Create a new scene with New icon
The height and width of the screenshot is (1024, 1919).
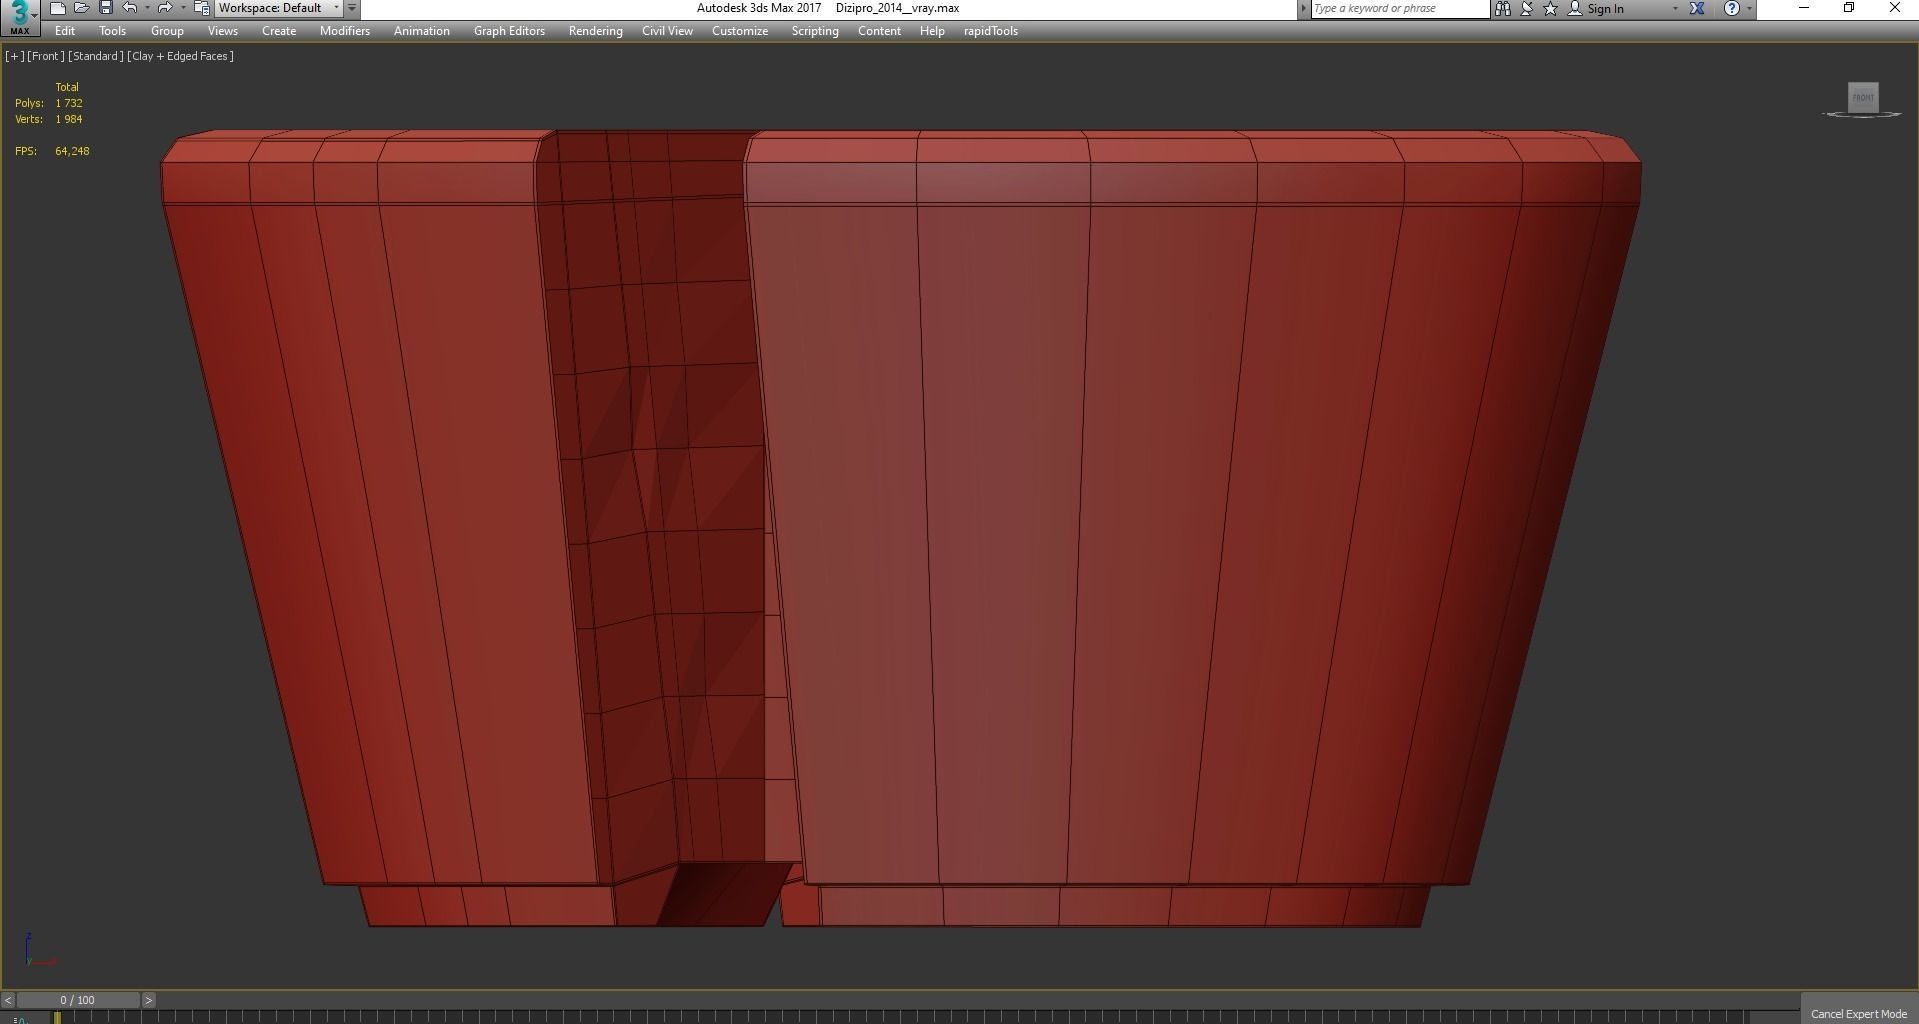pos(57,8)
